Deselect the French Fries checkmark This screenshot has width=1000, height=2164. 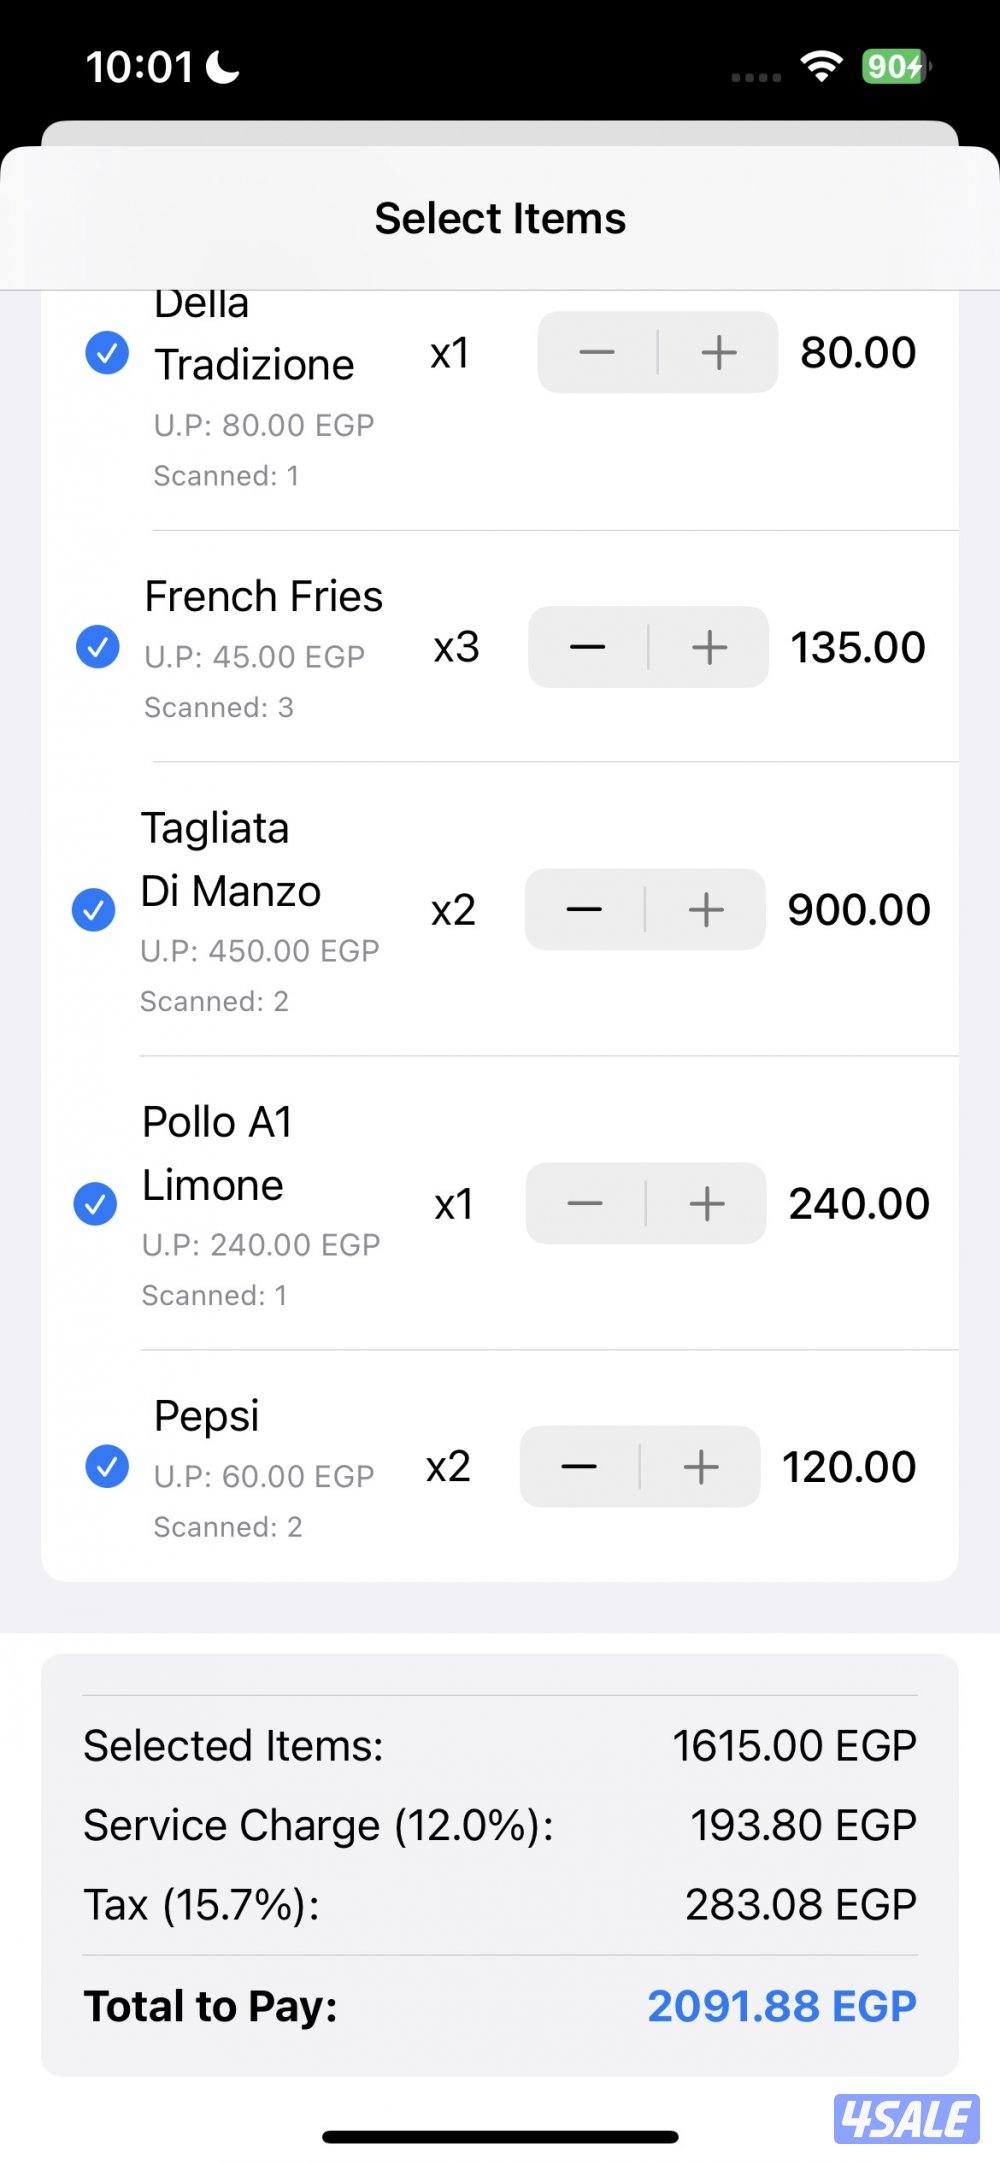[98, 647]
